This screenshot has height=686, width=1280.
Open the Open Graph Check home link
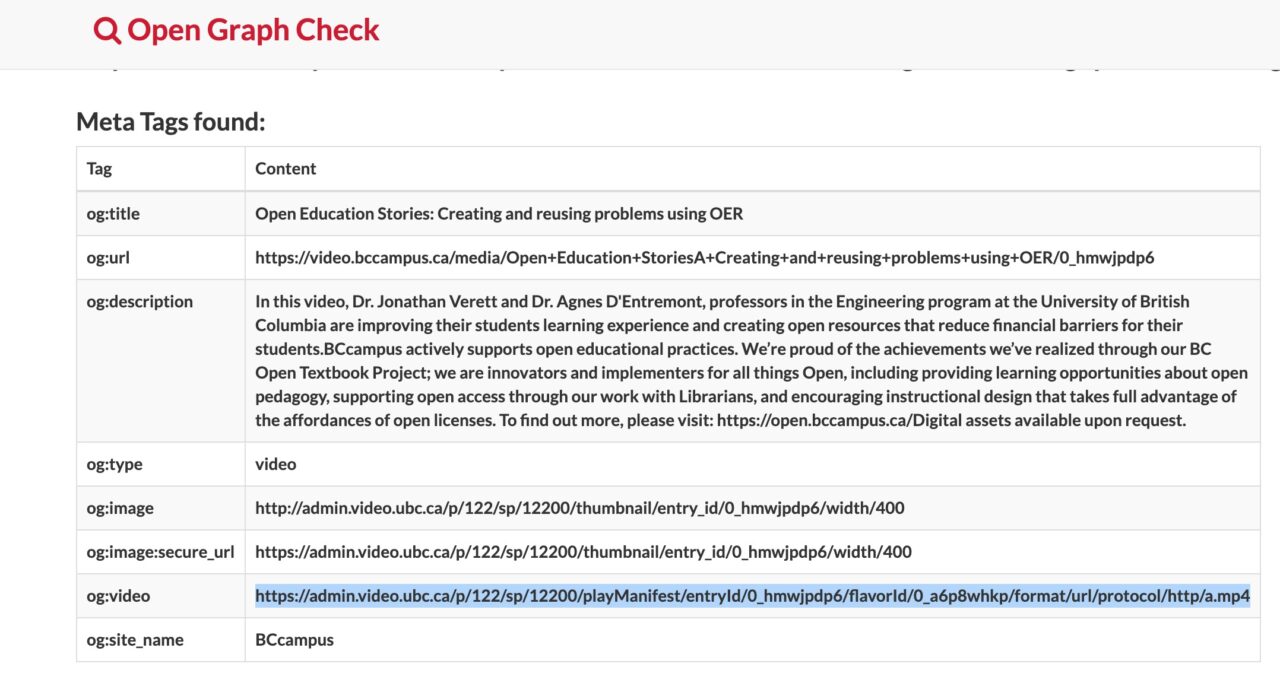click(236, 30)
